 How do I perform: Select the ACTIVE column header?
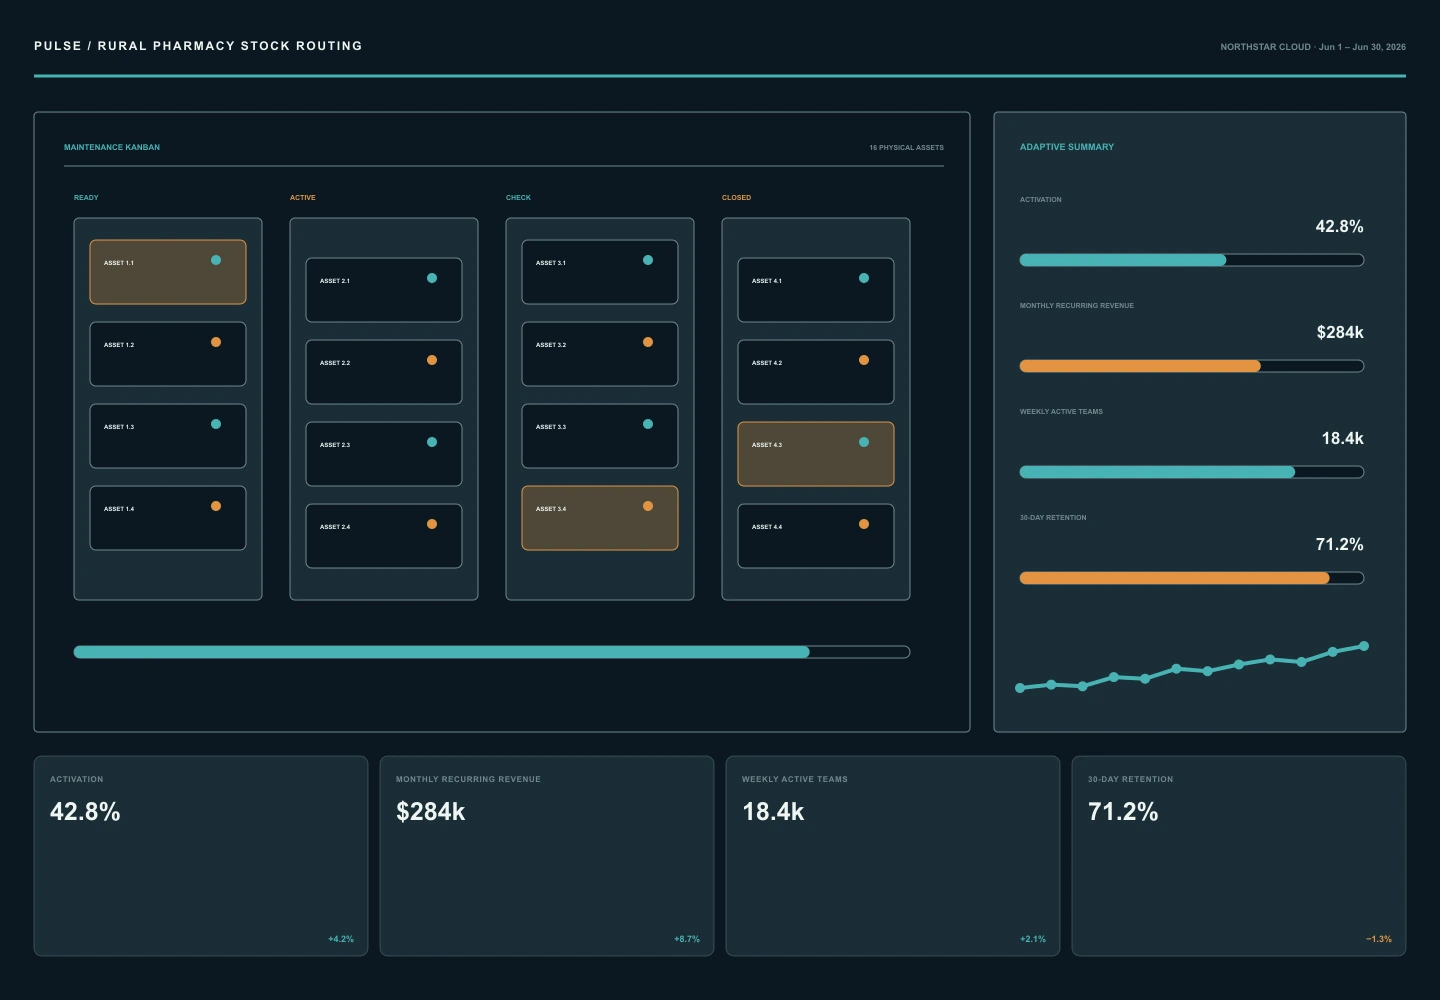303,198
